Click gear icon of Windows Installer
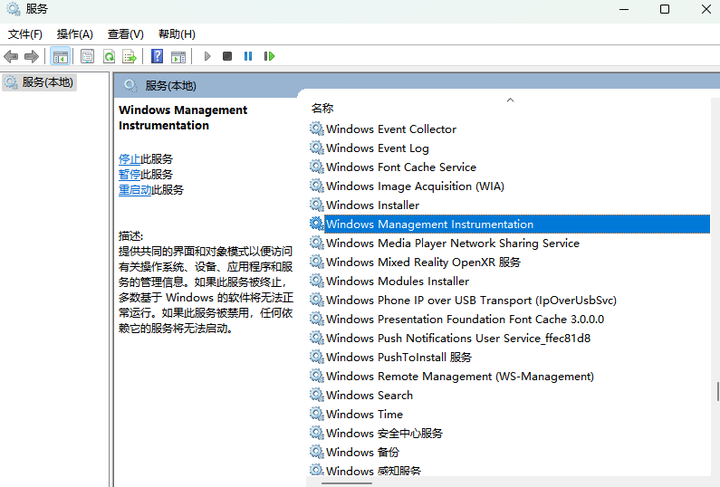Image resolution: width=720 pixels, height=487 pixels. [x=316, y=204]
